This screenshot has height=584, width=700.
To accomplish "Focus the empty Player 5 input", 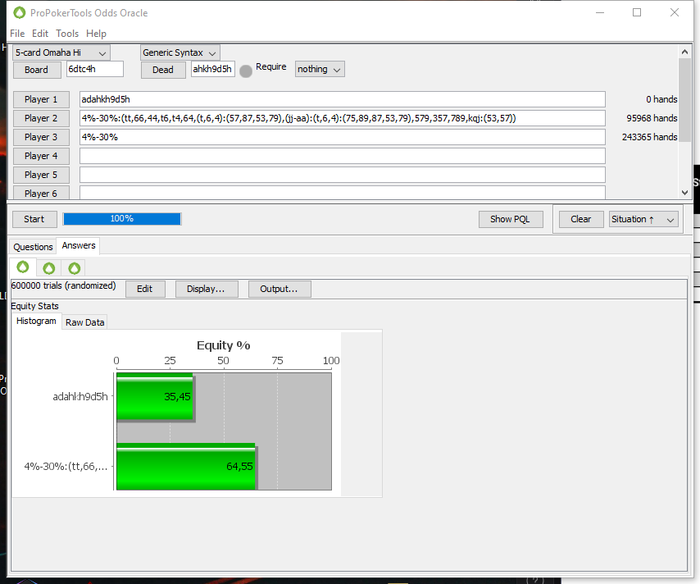I will pyautogui.click(x=342, y=175).
